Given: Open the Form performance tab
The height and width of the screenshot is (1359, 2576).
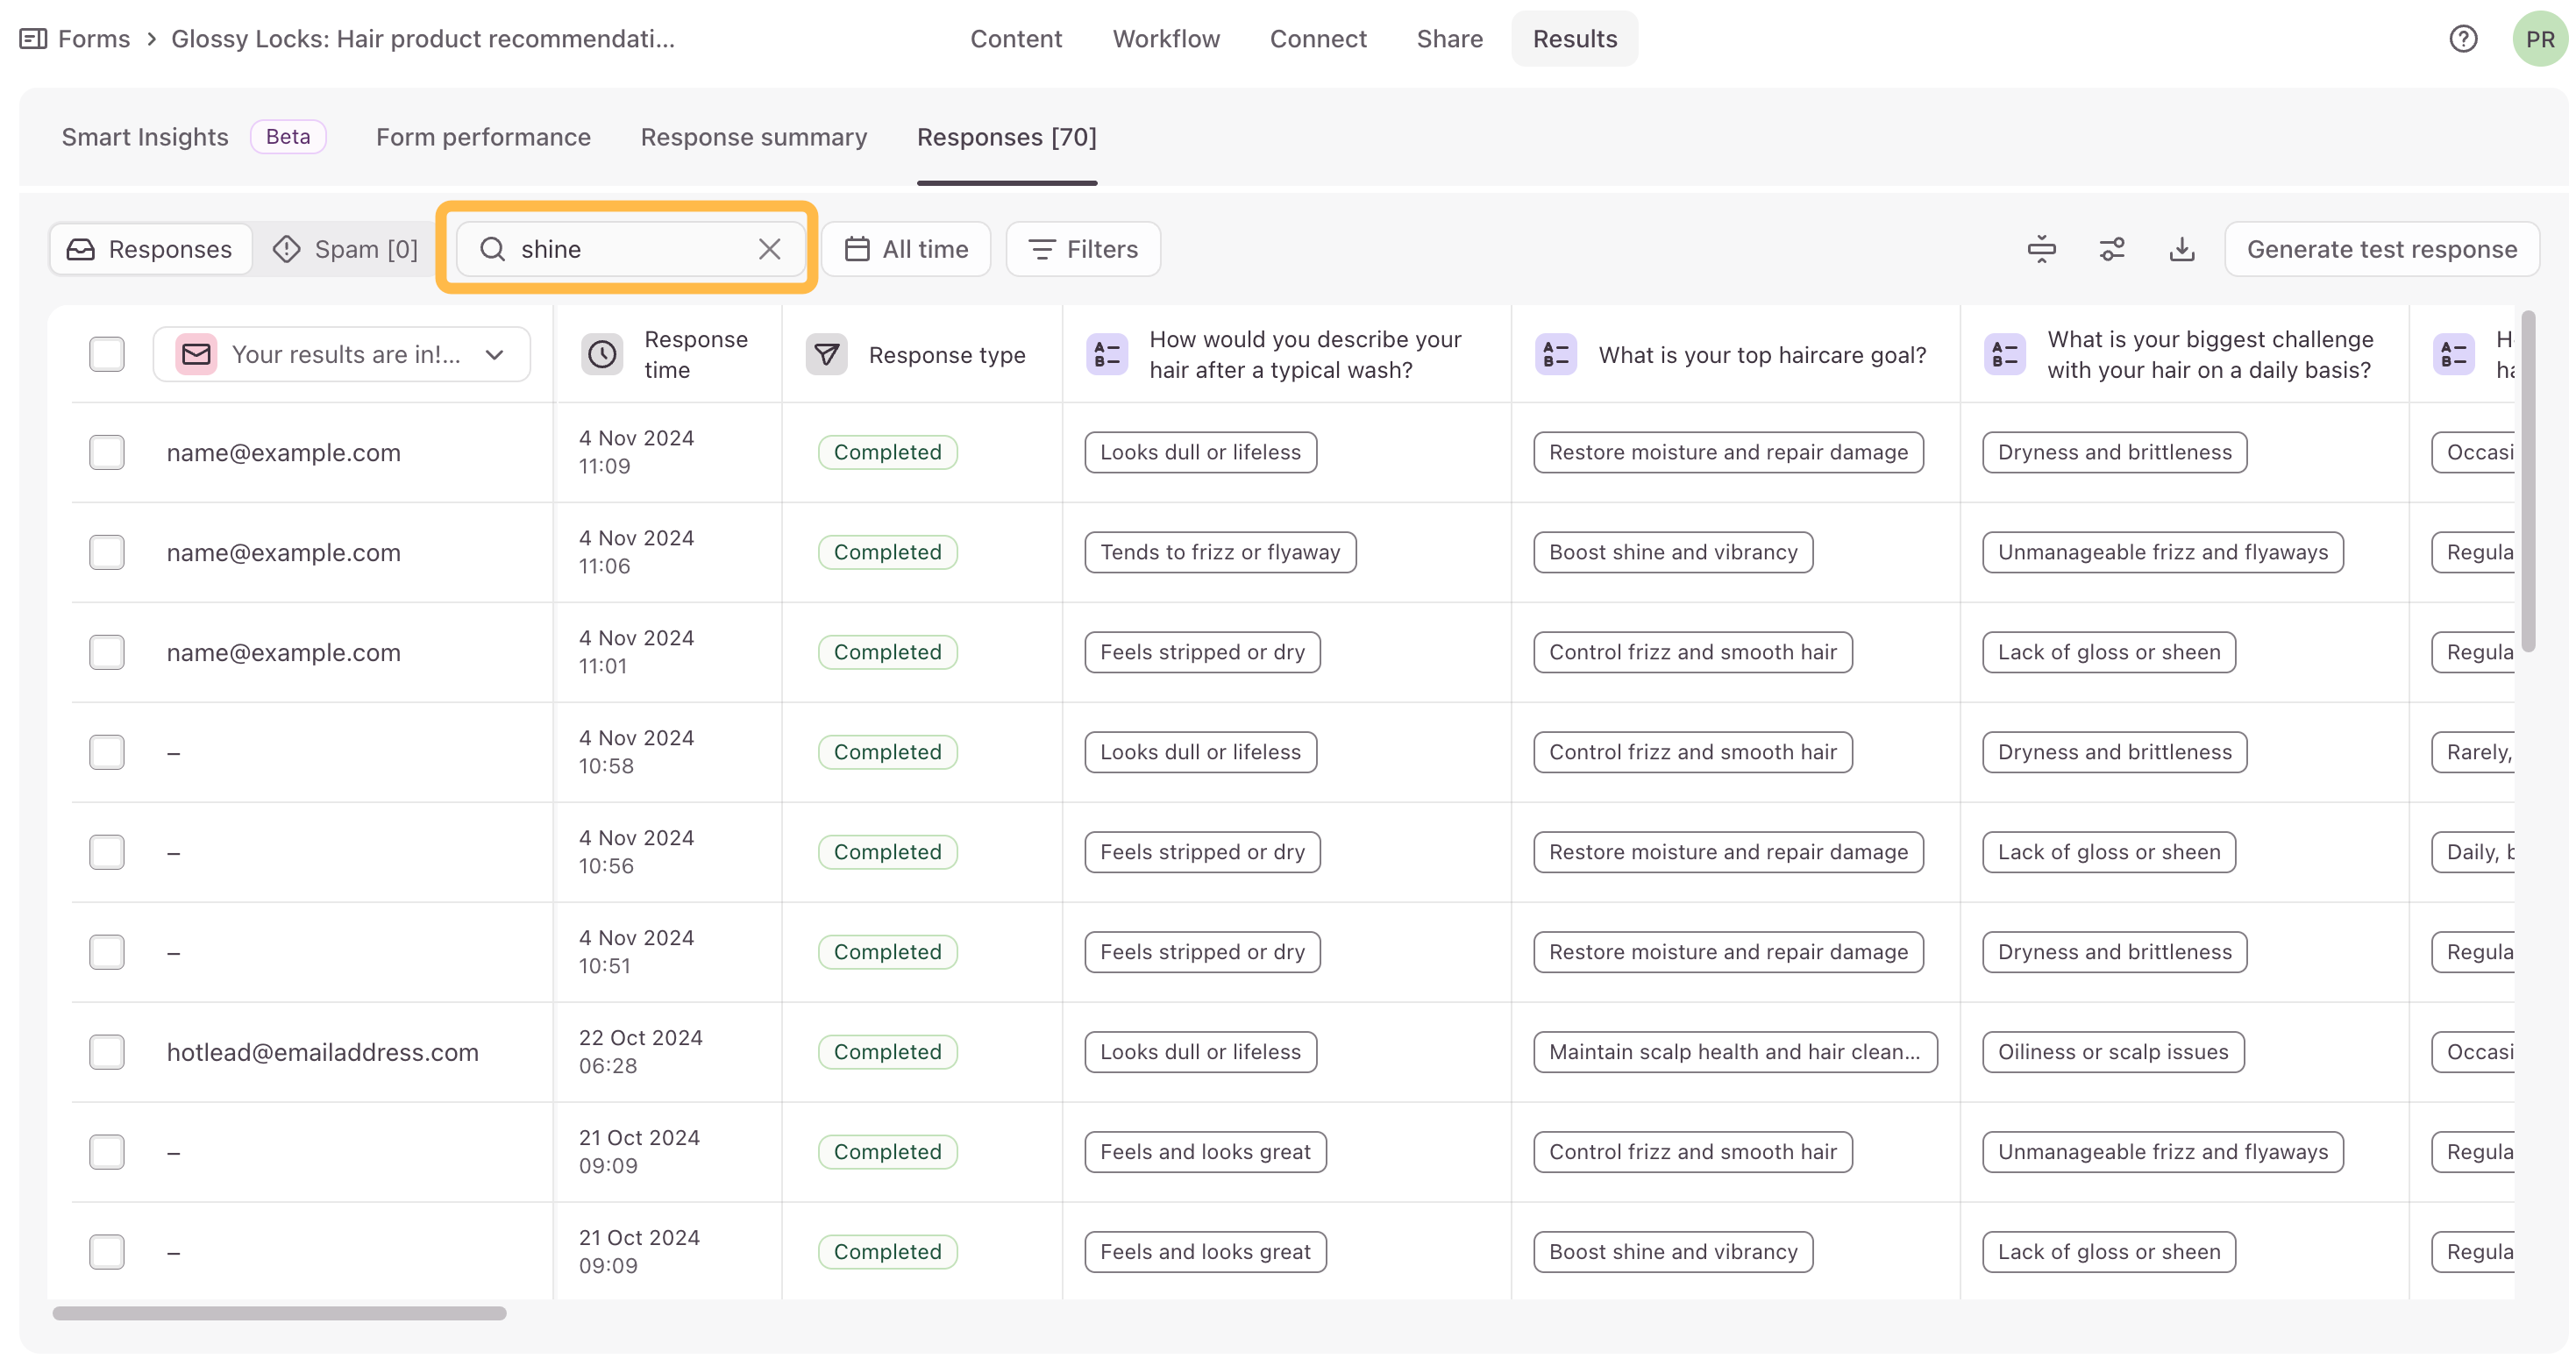Looking at the screenshot, I should point(483,137).
